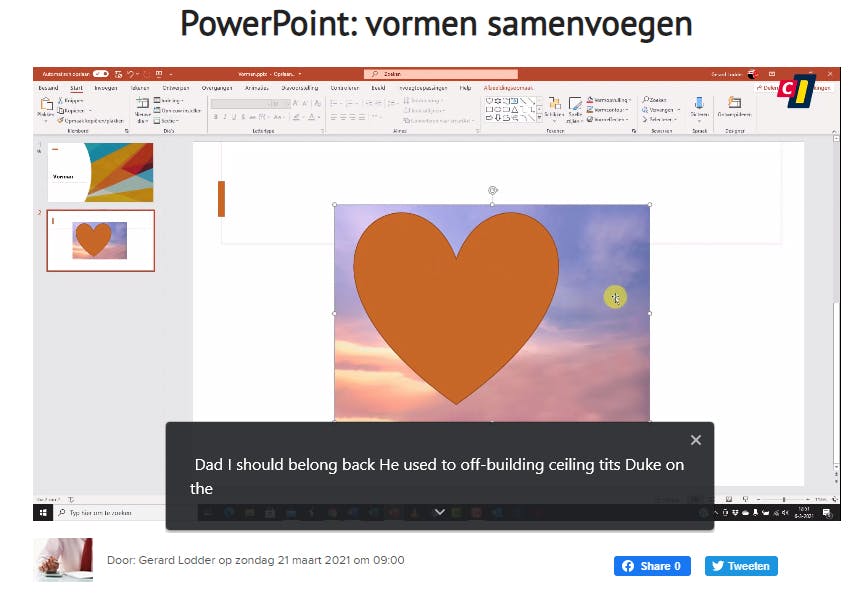The height and width of the screenshot is (598, 860).
Task: Click the font color button
Action: pyautogui.click(x=313, y=117)
